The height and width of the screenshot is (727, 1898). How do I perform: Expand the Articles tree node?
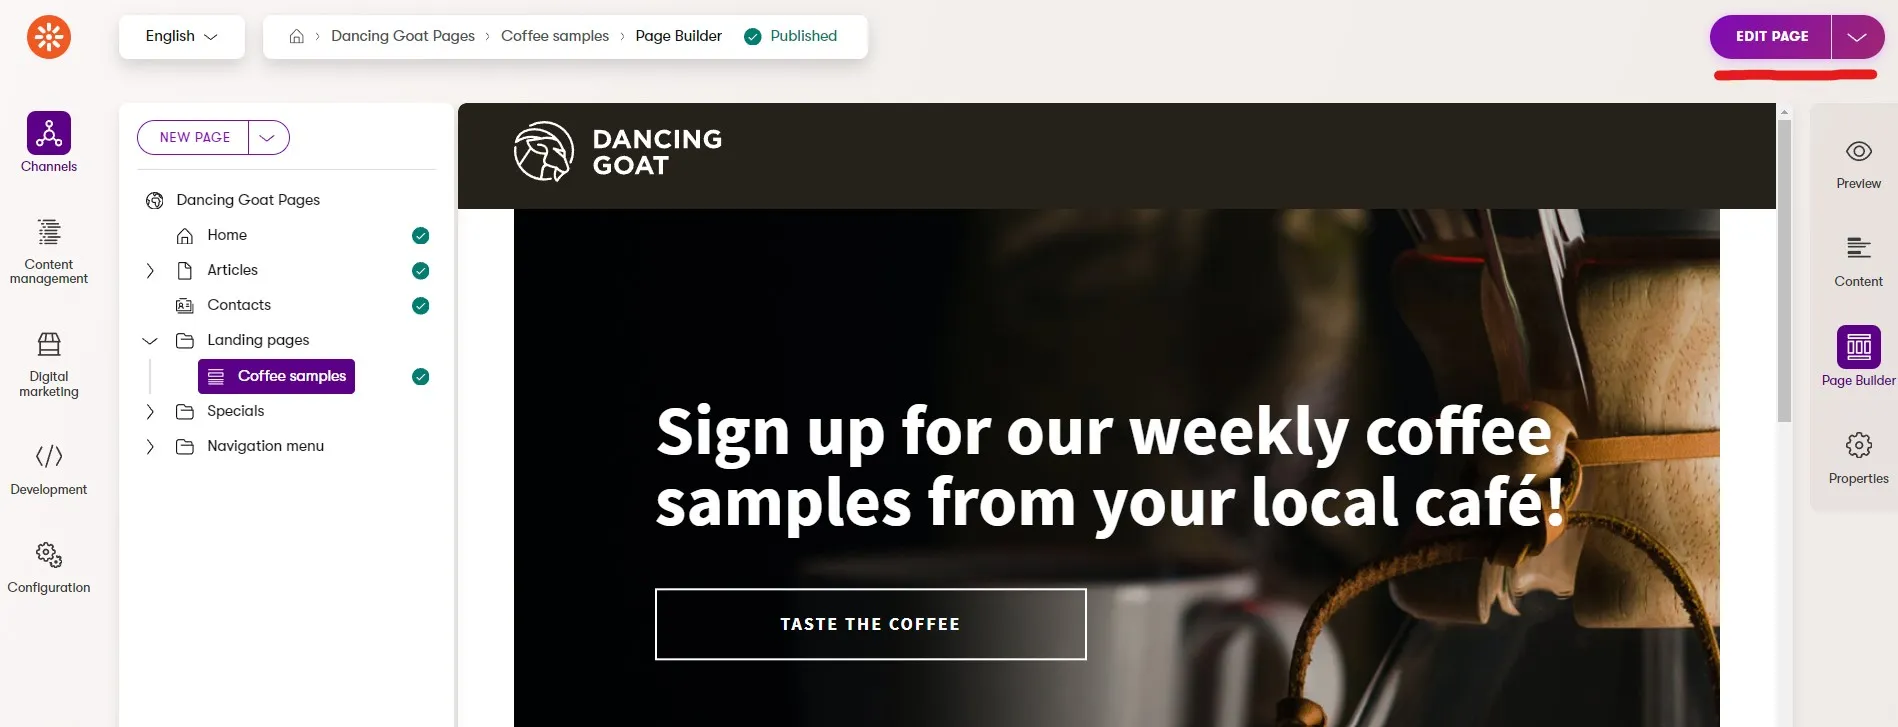click(150, 271)
